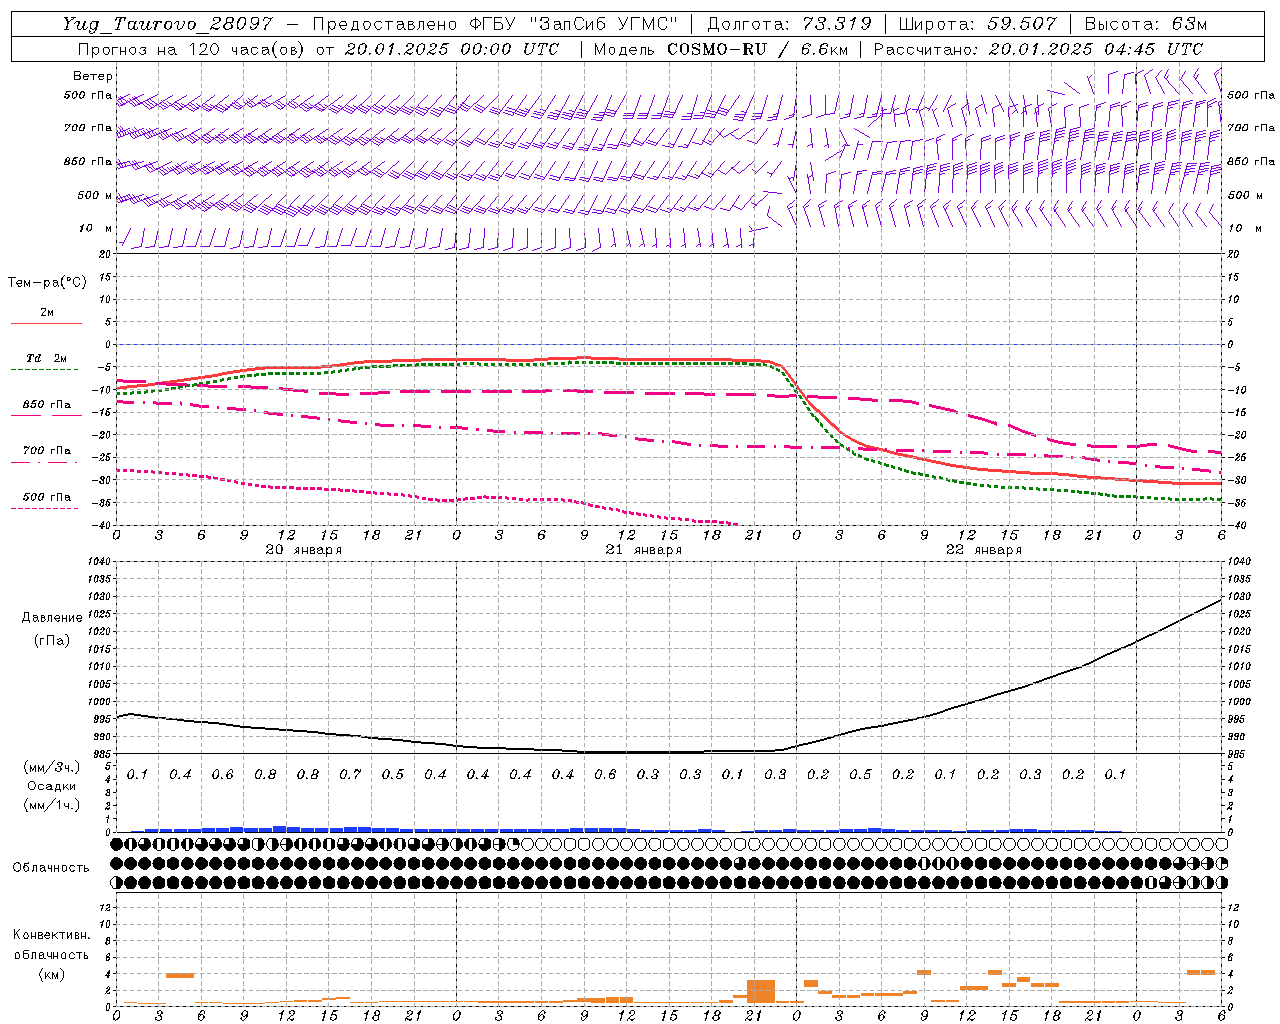Click the Высота: 63м field
The height and width of the screenshot is (1024, 1280).
(1145, 24)
